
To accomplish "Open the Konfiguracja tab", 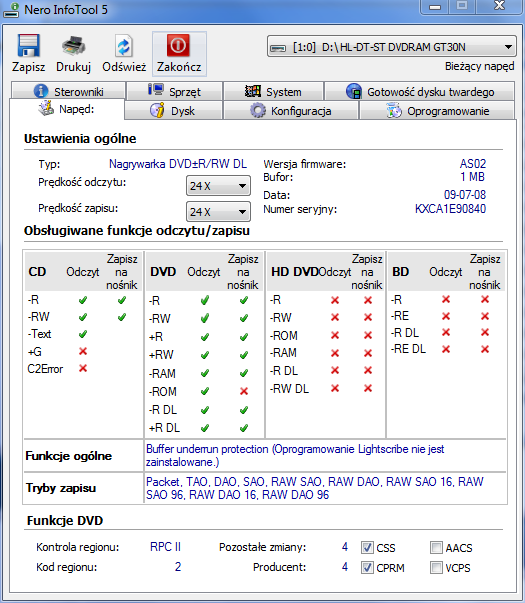I will coord(291,111).
